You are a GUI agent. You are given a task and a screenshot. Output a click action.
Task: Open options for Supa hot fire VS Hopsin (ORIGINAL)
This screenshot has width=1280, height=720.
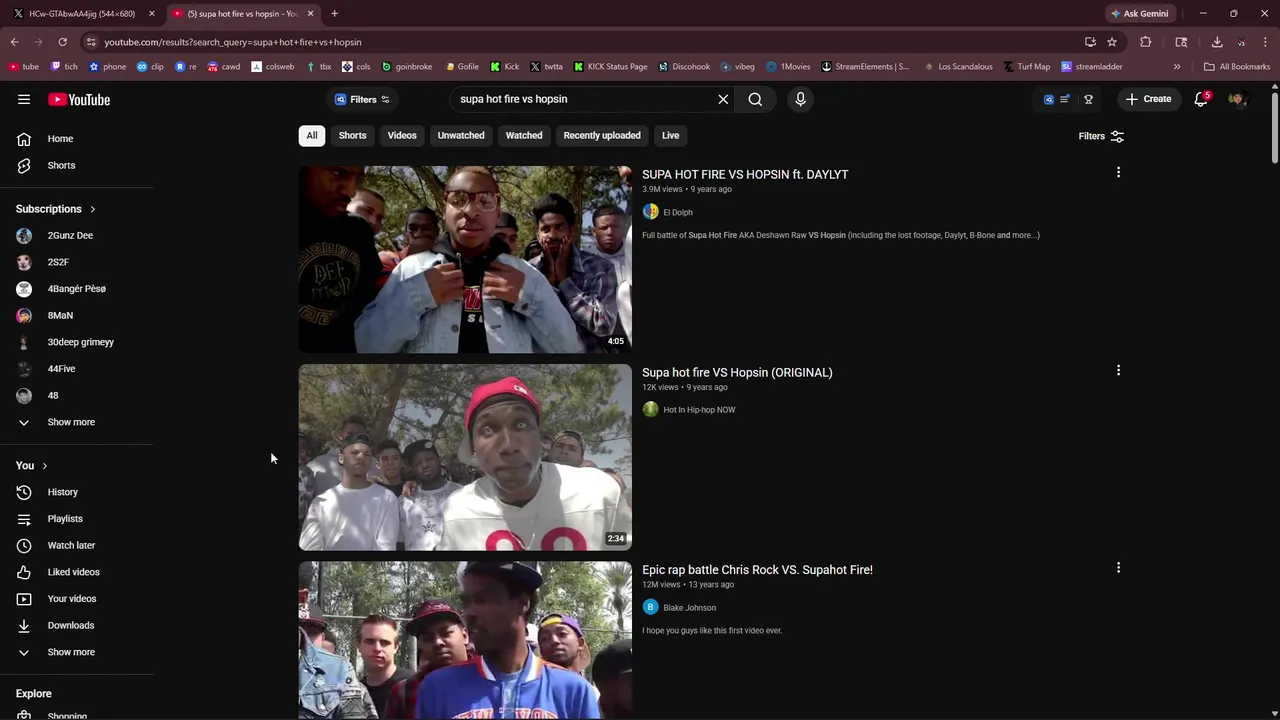(1118, 371)
